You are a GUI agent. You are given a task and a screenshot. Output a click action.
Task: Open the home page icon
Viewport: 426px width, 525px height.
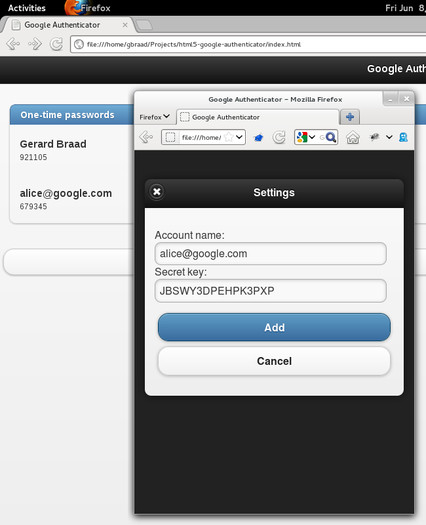point(353,137)
